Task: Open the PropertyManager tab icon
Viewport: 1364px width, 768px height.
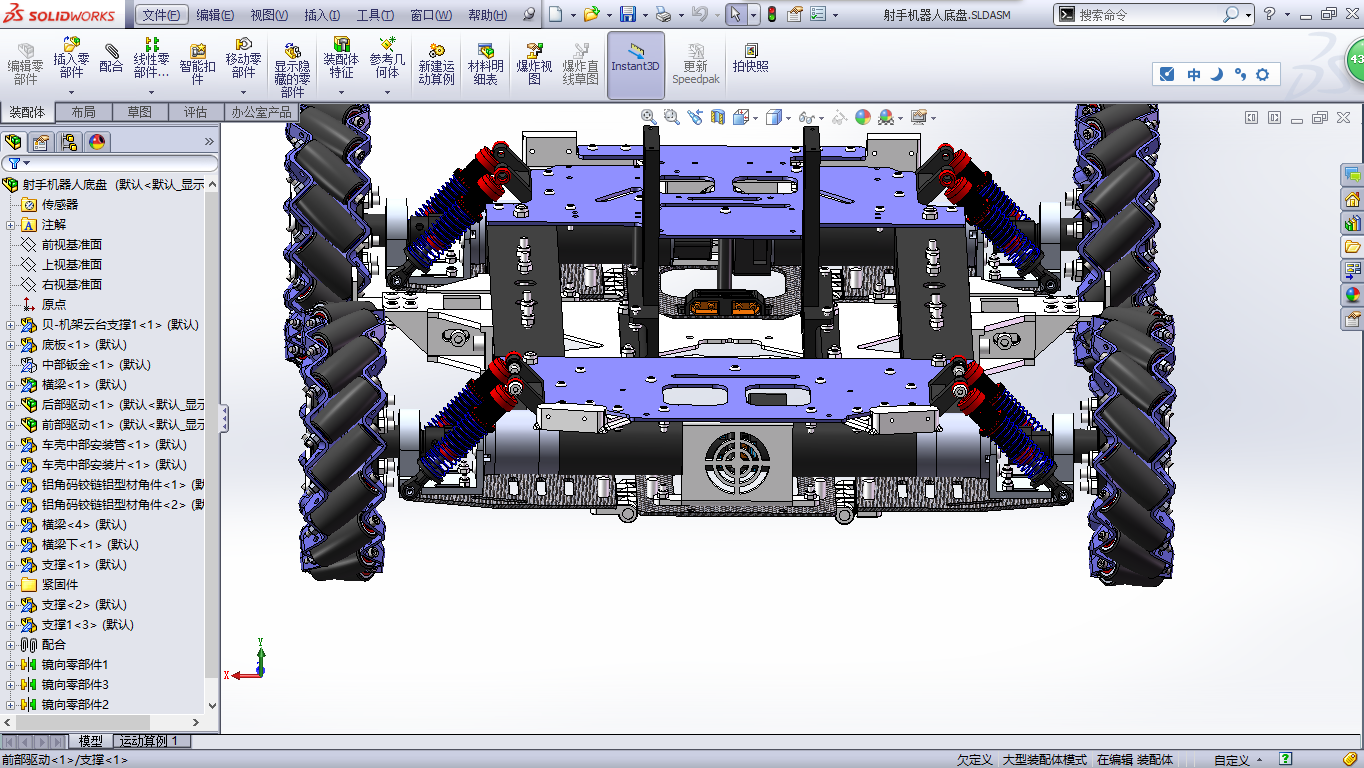Action: pyautogui.click(x=41, y=142)
